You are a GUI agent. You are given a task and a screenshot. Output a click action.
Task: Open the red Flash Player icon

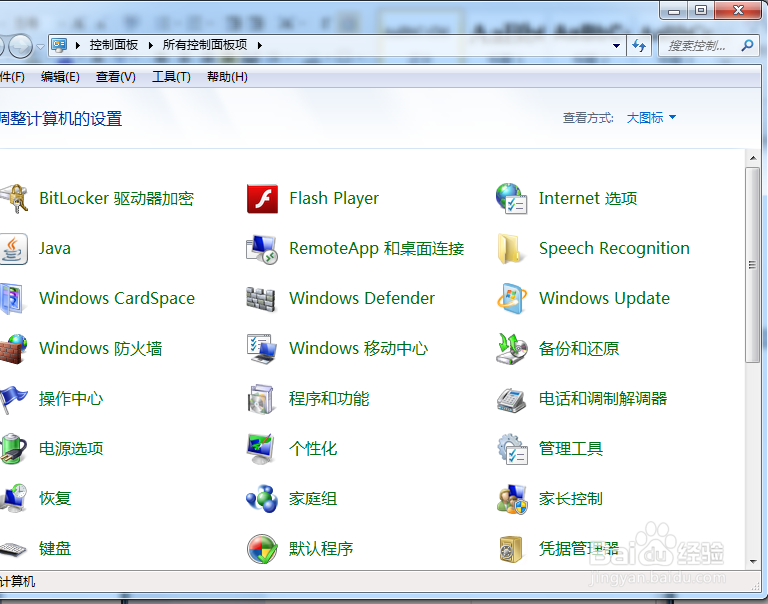click(262, 198)
